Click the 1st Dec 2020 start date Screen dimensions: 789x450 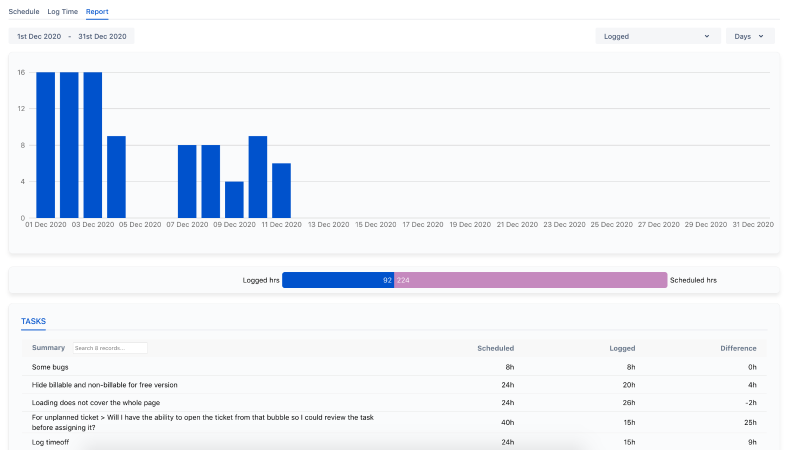pyautogui.click(x=39, y=36)
